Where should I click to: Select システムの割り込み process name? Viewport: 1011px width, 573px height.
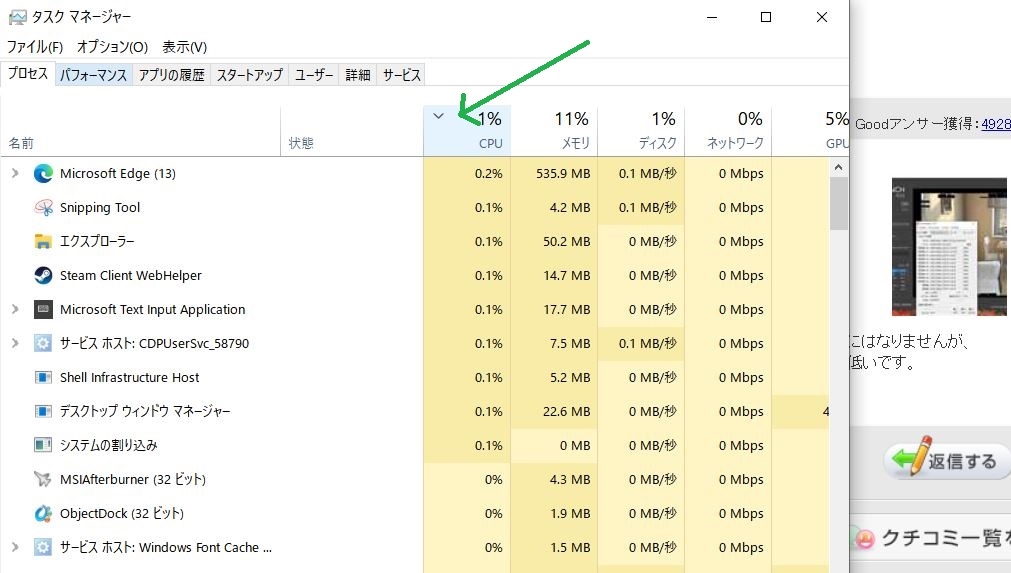tap(108, 445)
